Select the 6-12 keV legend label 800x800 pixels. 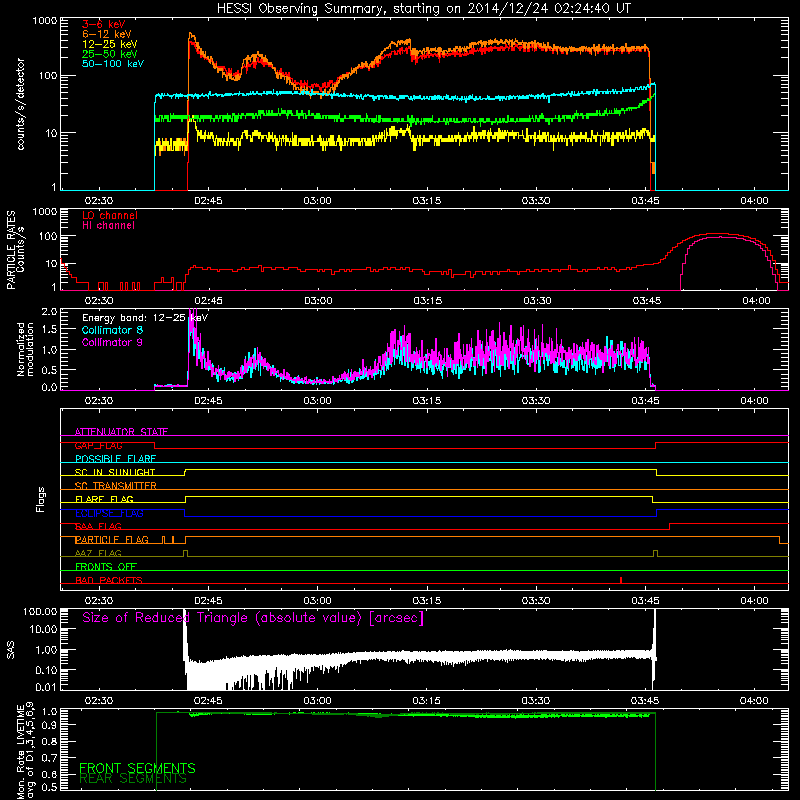(x=107, y=34)
